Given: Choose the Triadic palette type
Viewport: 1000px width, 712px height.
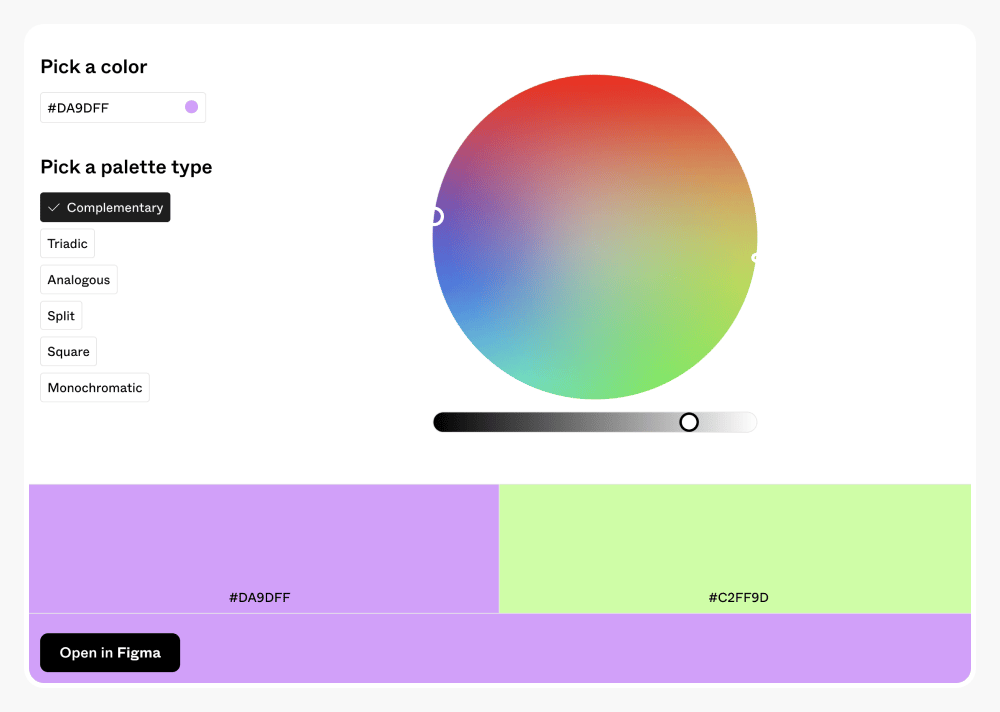Looking at the screenshot, I should (68, 244).
